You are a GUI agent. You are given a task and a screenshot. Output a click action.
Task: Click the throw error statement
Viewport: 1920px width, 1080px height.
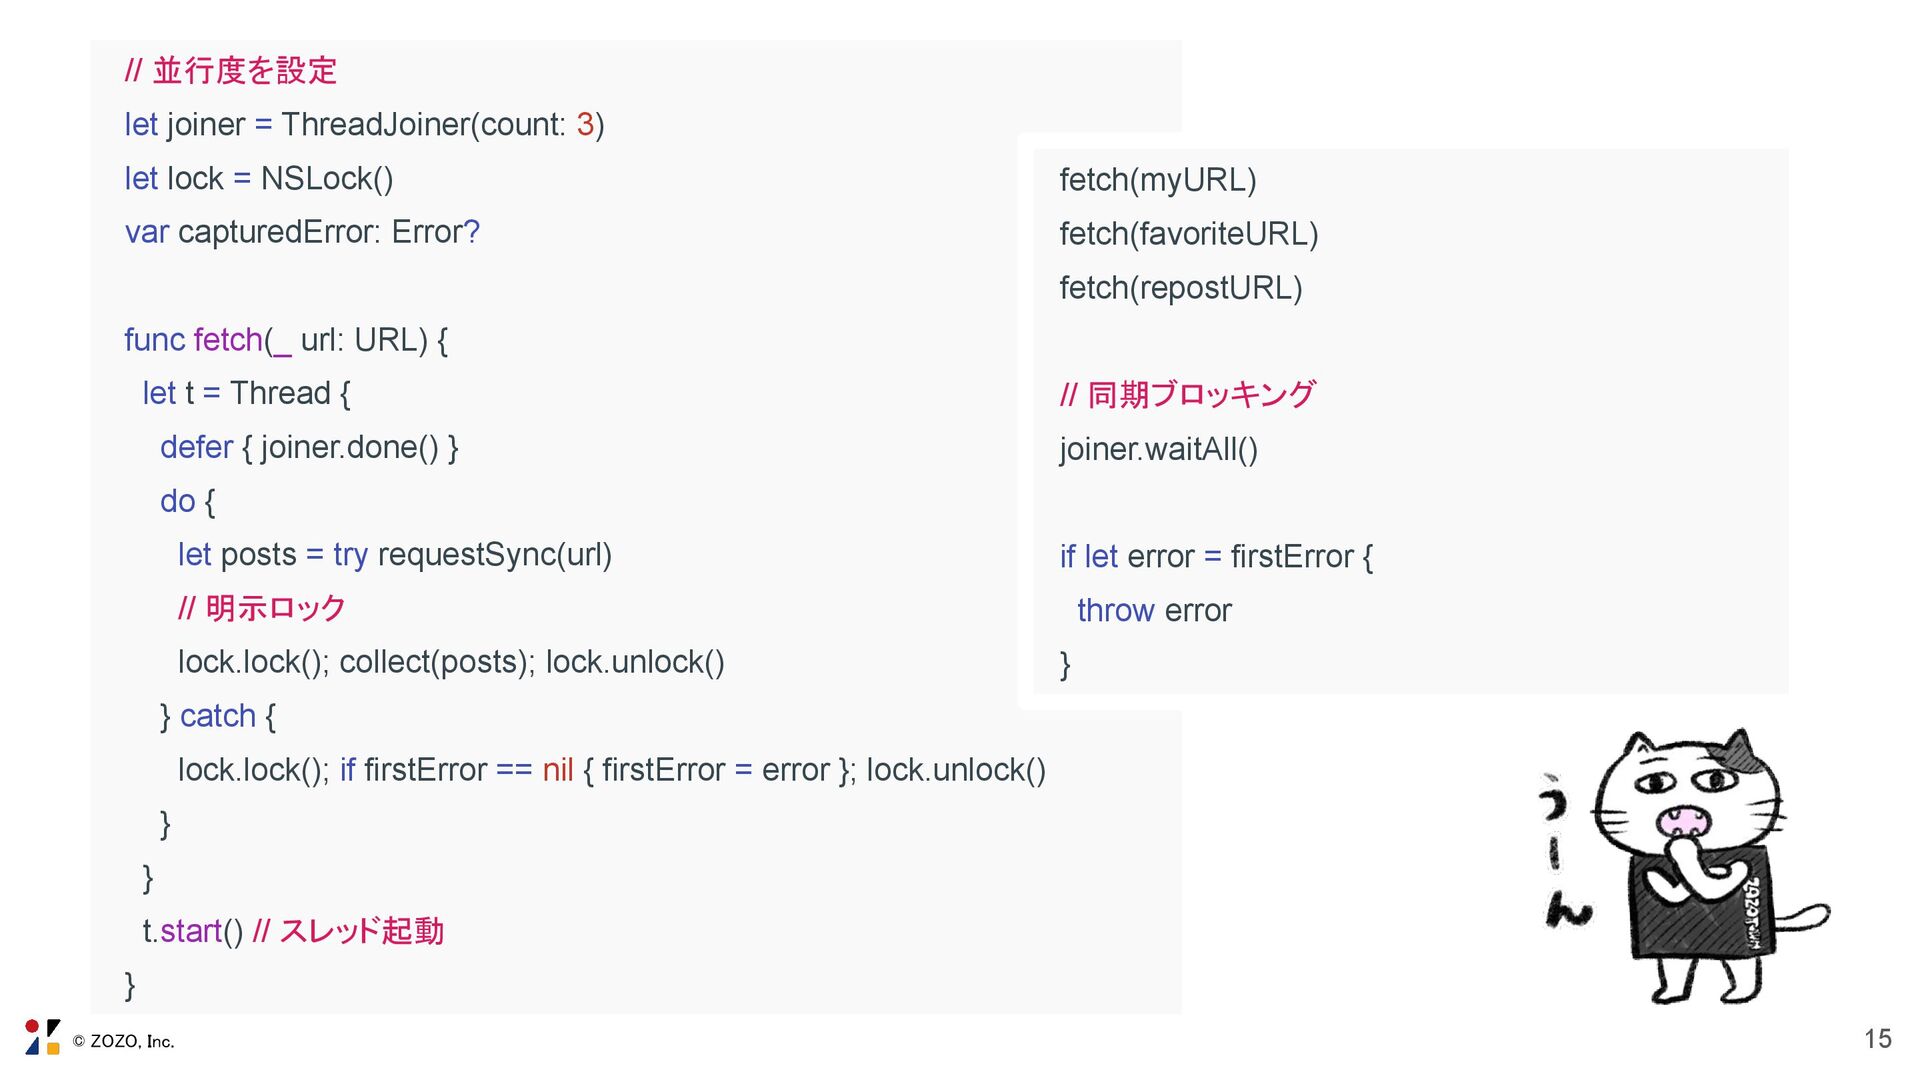(1154, 610)
